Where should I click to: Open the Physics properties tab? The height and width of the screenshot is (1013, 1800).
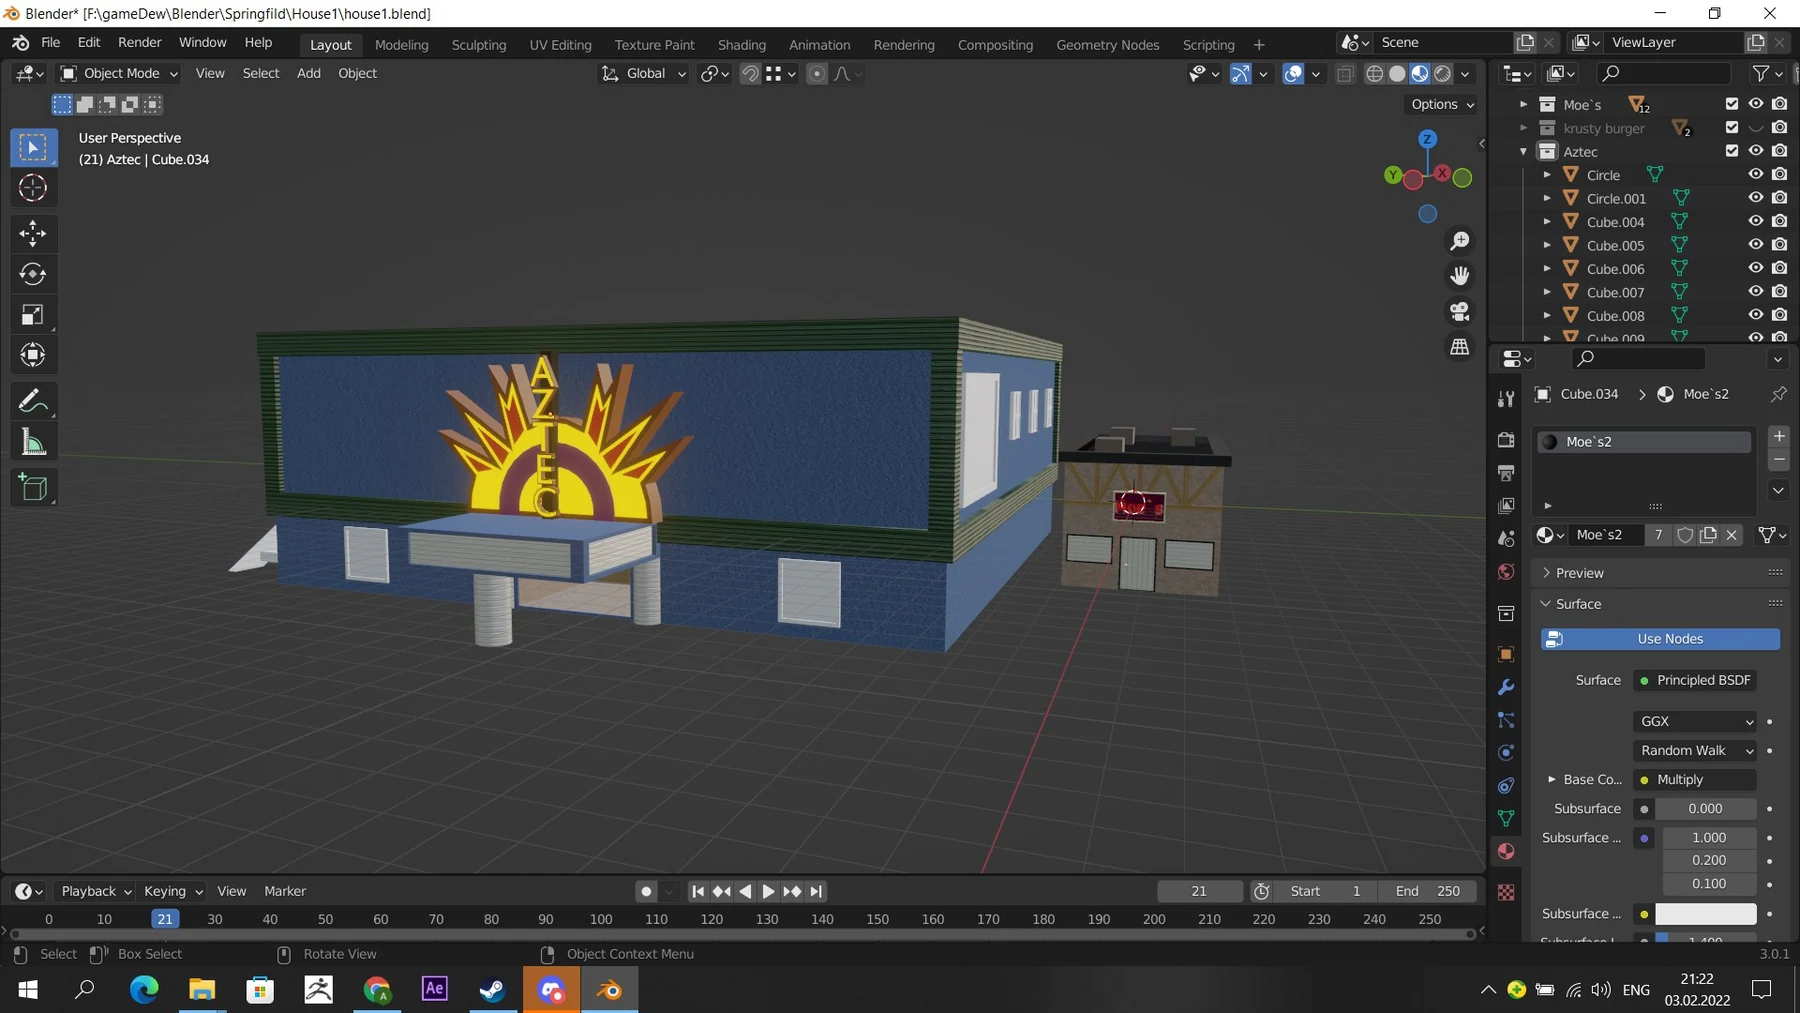(1506, 753)
